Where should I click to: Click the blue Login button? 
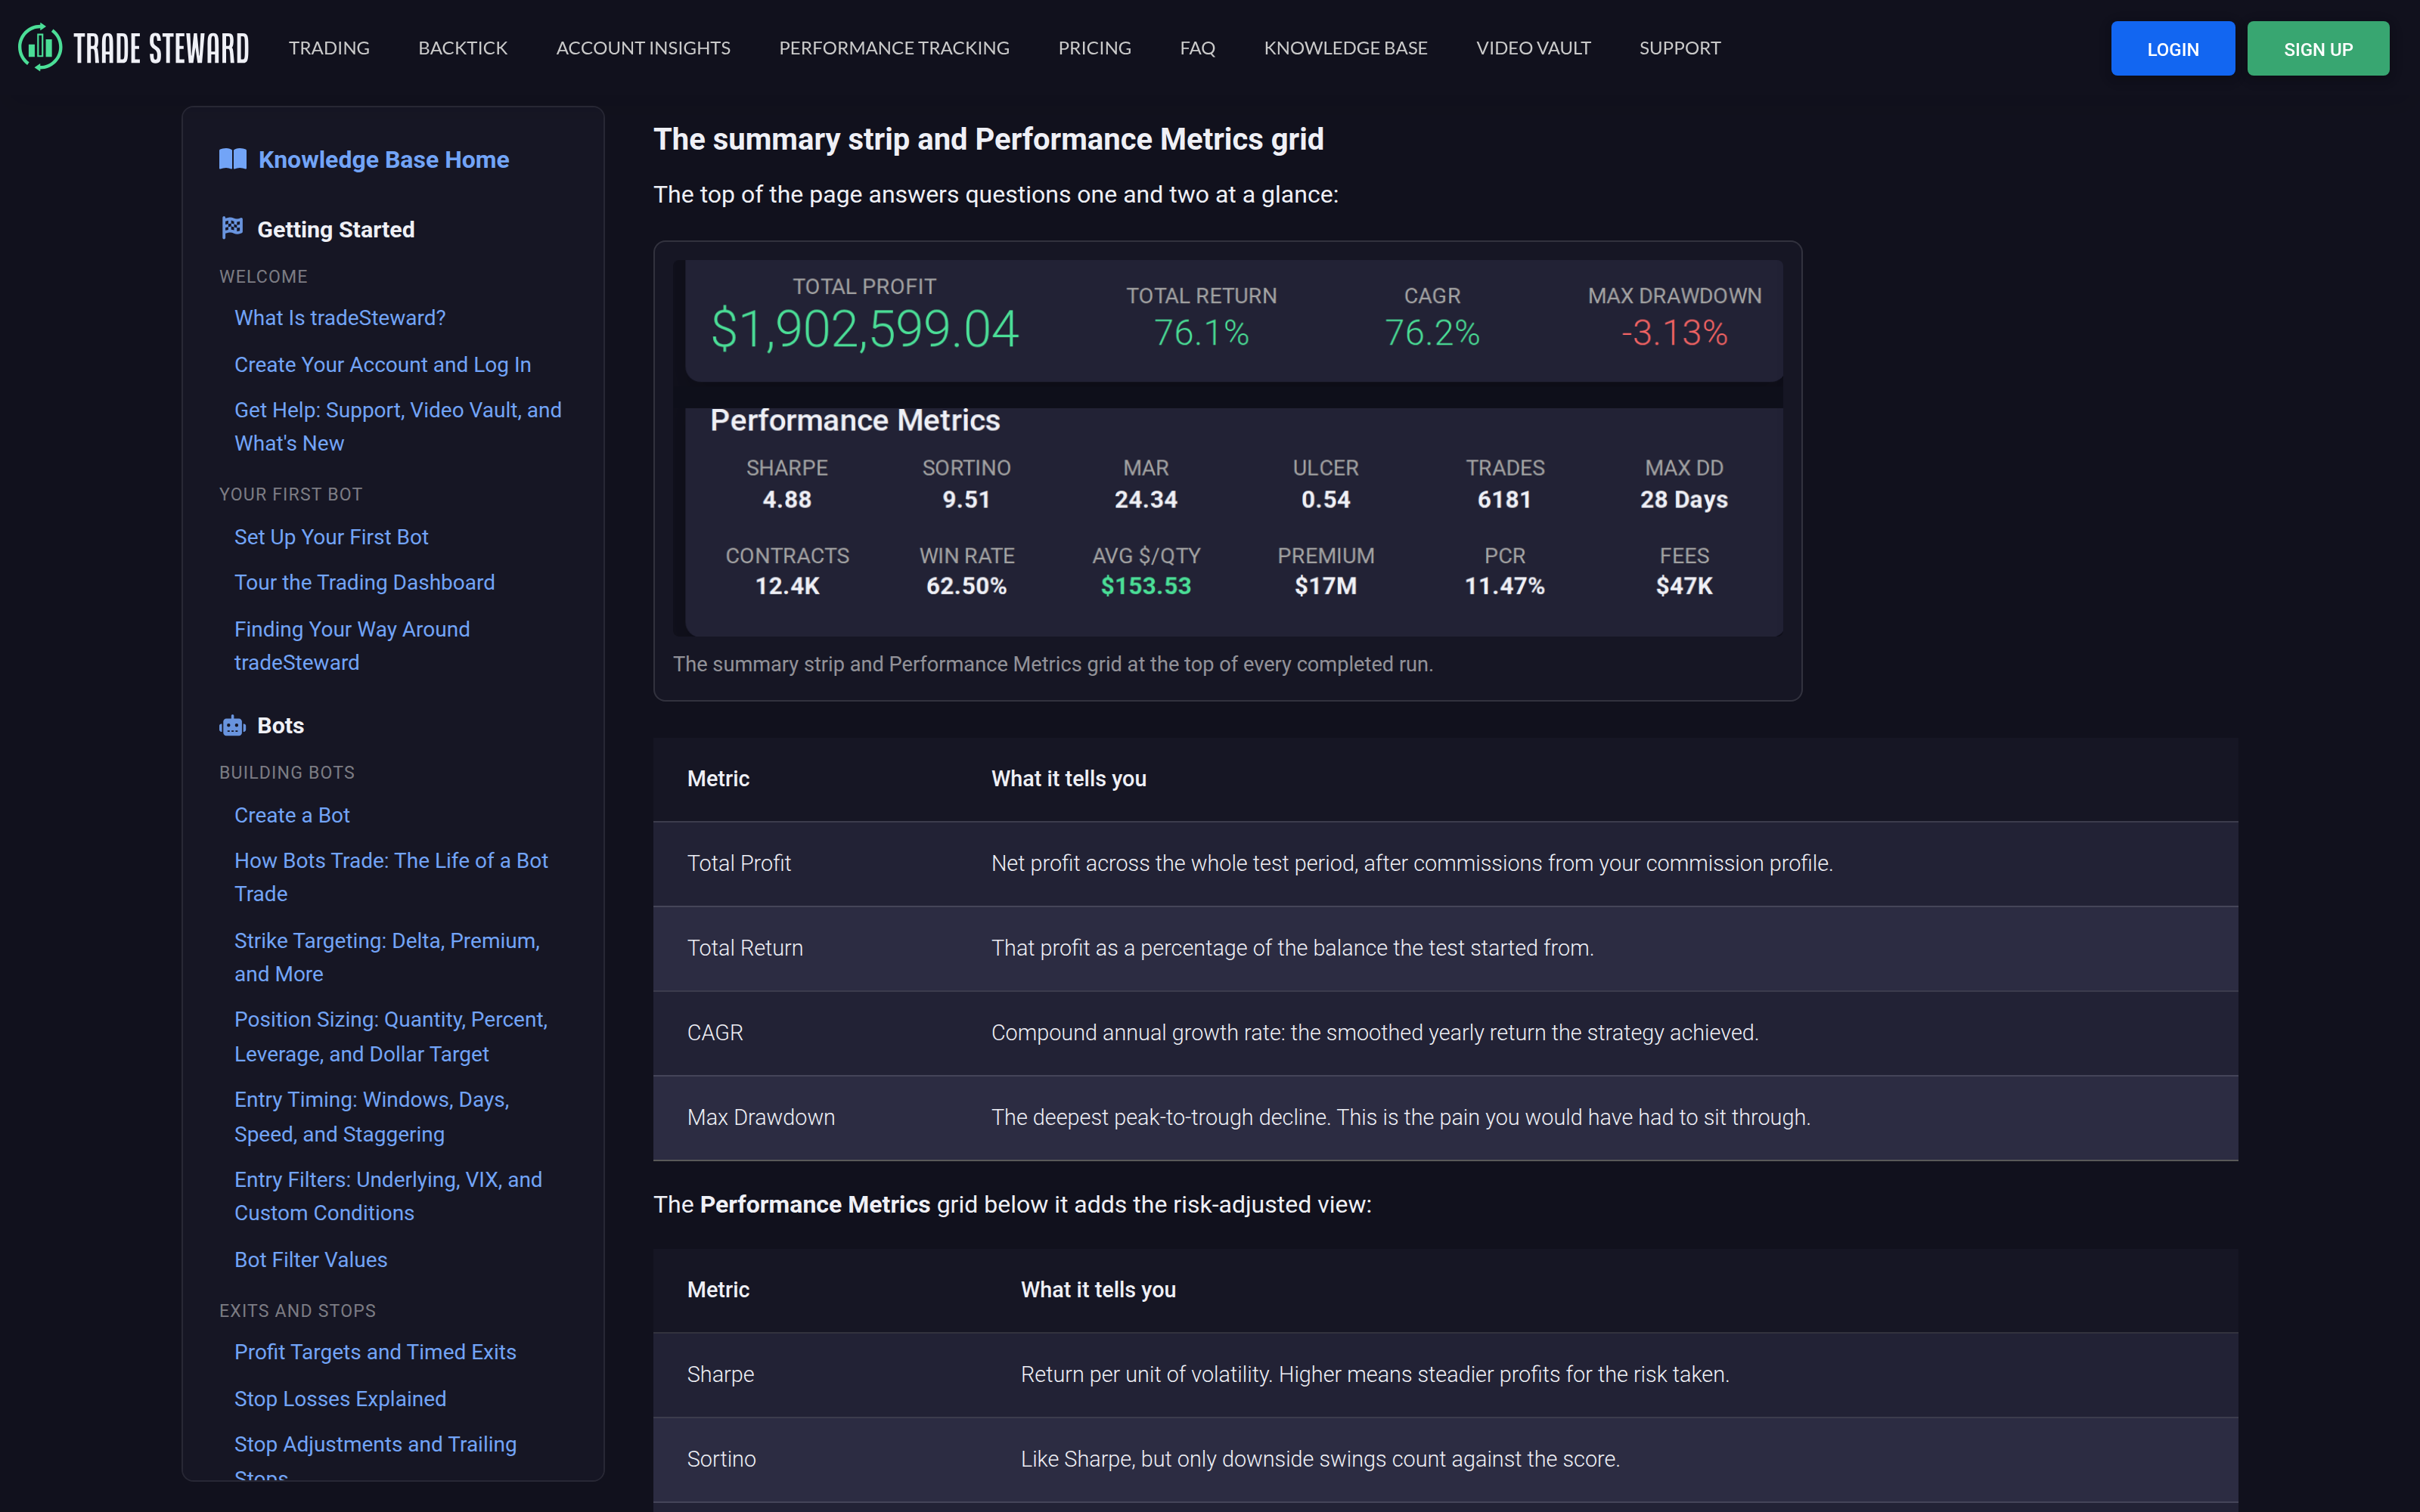click(2172, 48)
